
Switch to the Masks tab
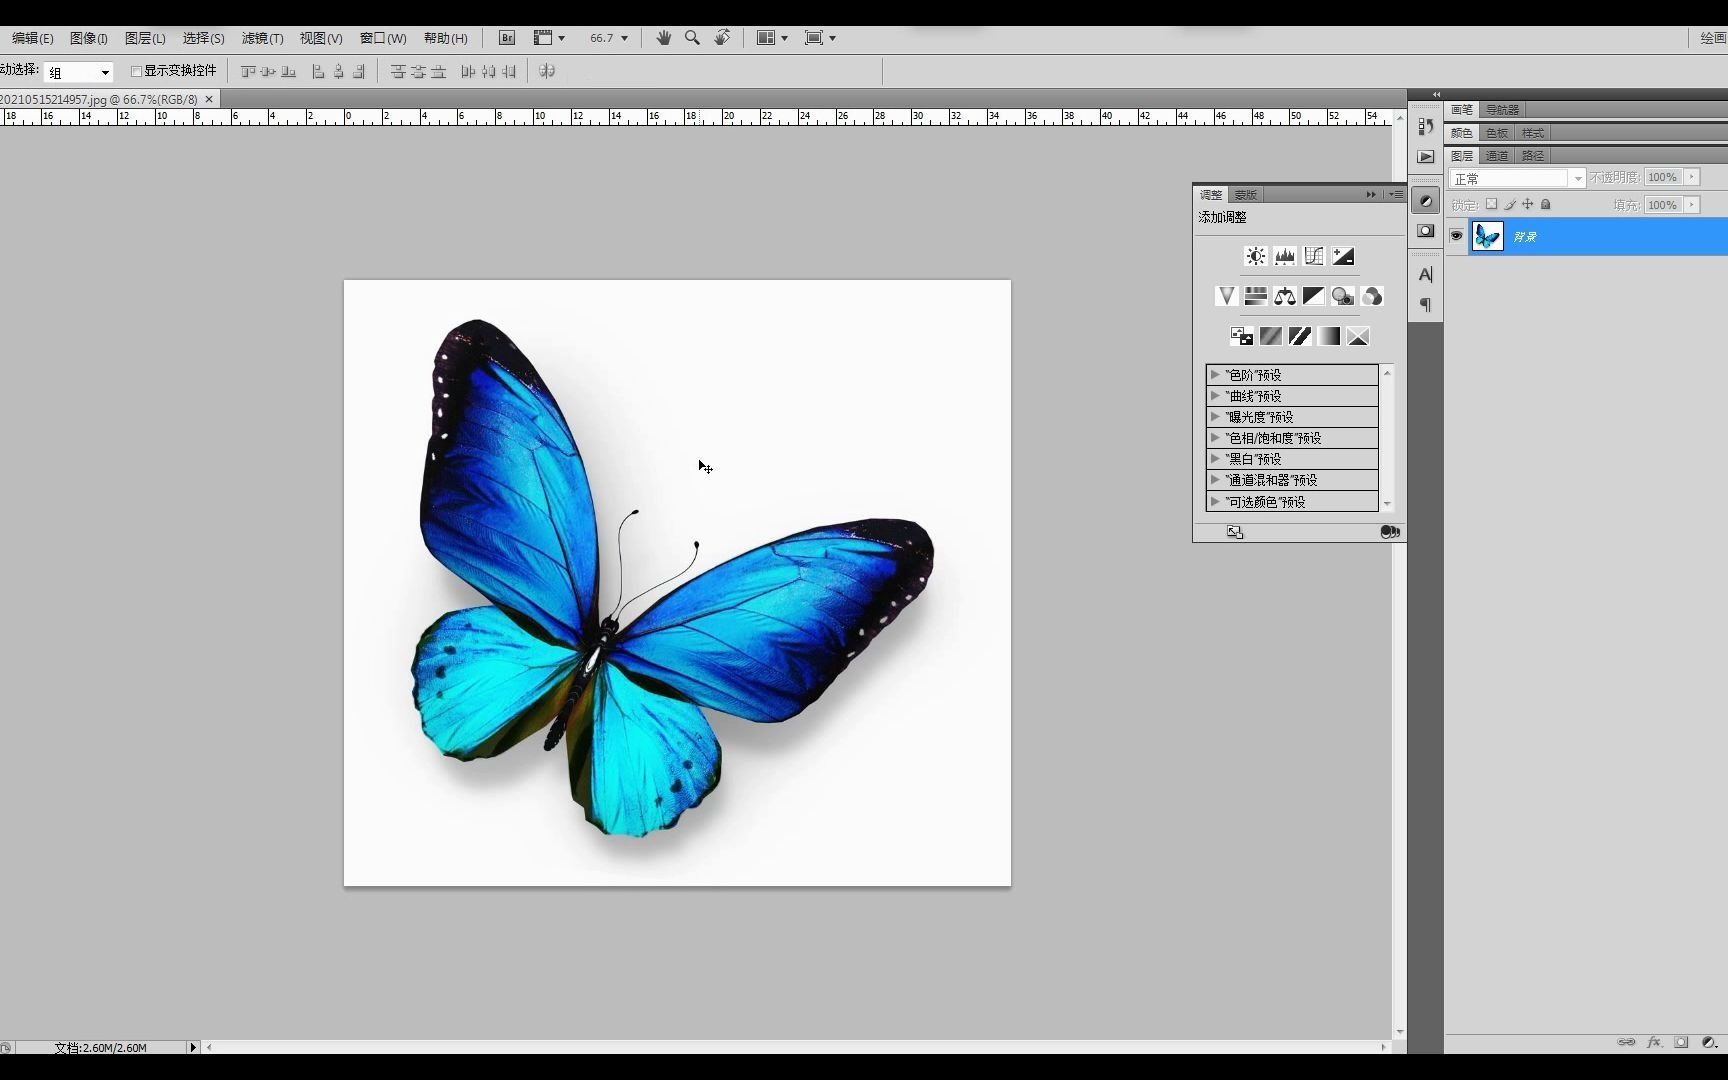[x=1245, y=195]
